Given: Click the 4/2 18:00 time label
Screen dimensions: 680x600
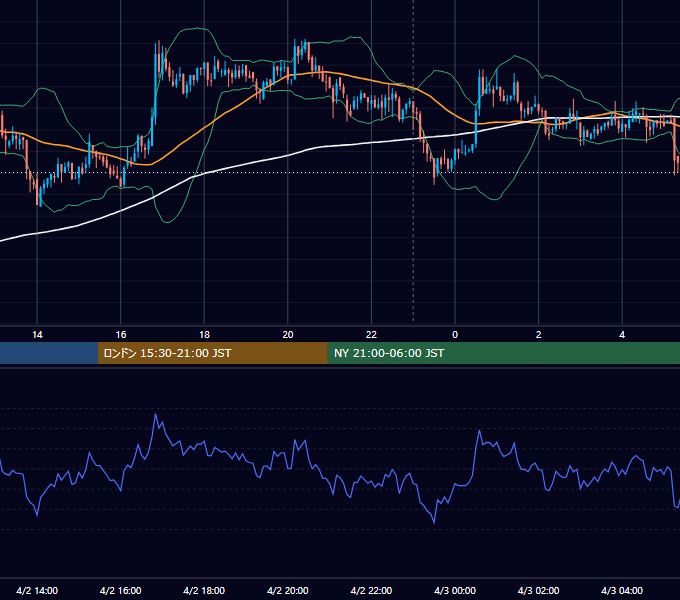Looking at the screenshot, I should click(204, 590).
